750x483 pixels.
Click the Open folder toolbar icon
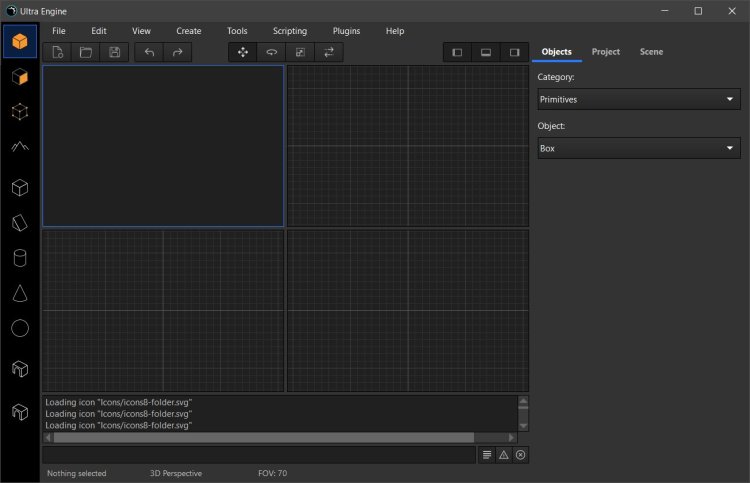coord(86,52)
